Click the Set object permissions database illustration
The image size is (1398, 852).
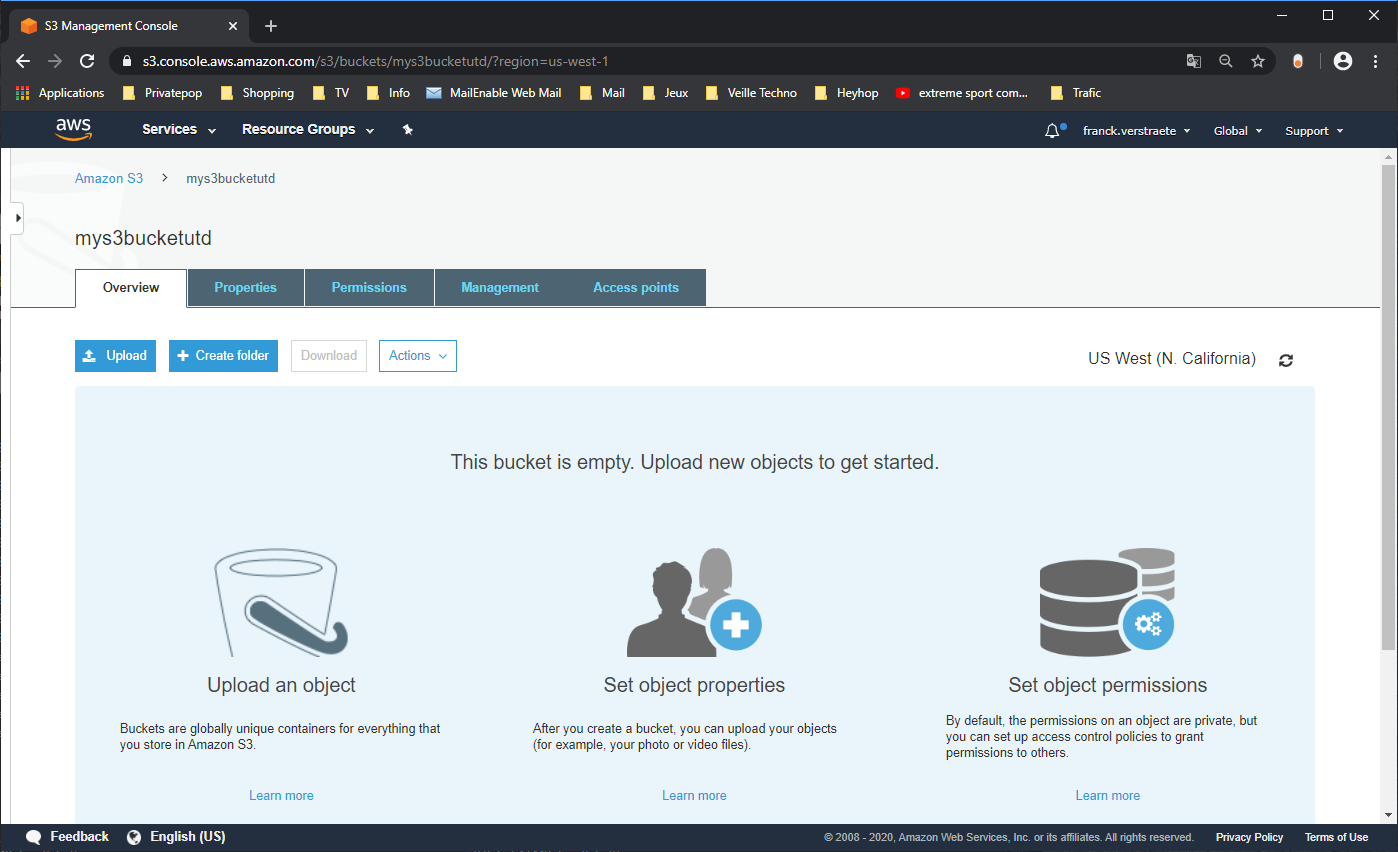(x=1107, y=602)
